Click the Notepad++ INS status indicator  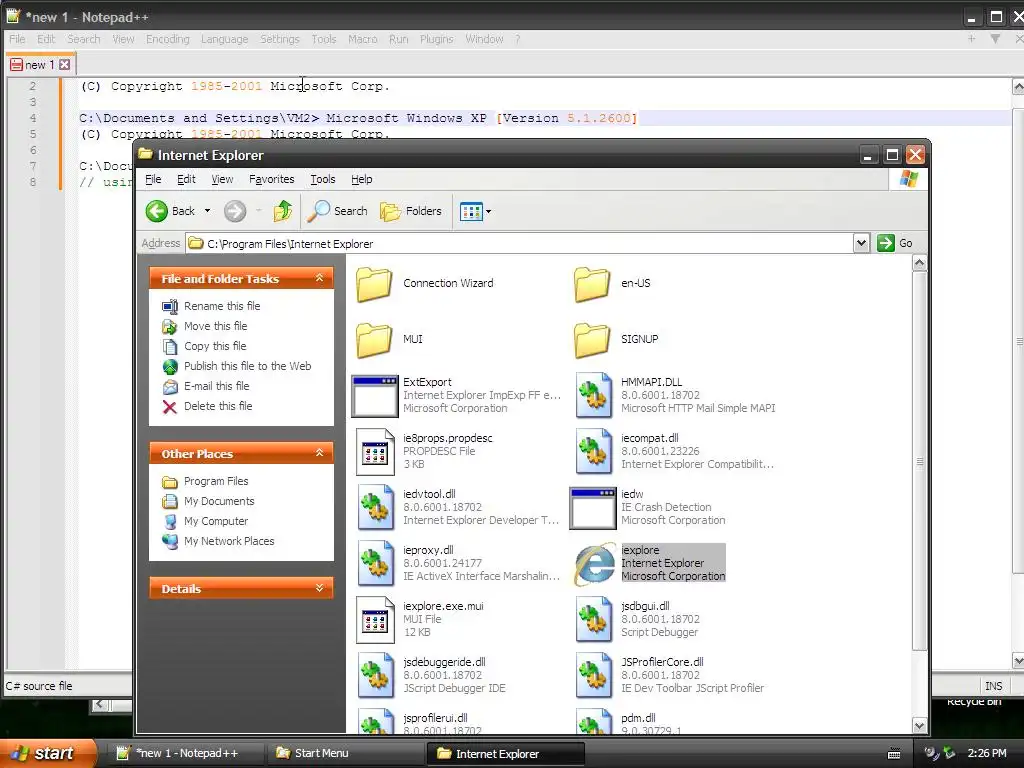click(x=993, y=686)
